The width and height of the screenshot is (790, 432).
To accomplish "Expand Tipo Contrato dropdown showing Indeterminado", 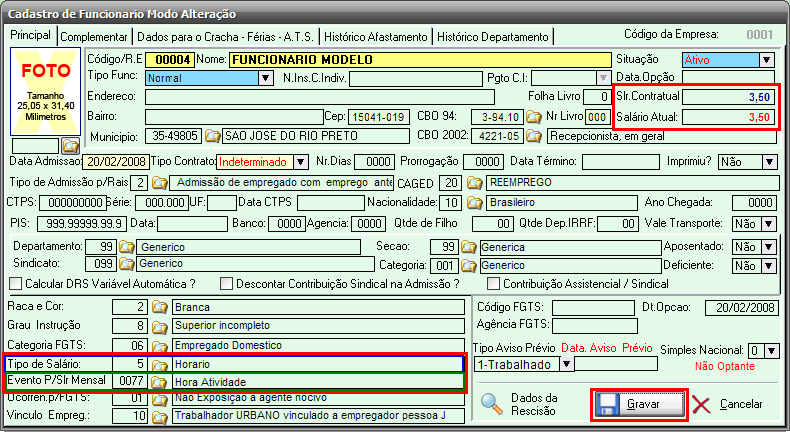I will [x=301, y=162].
